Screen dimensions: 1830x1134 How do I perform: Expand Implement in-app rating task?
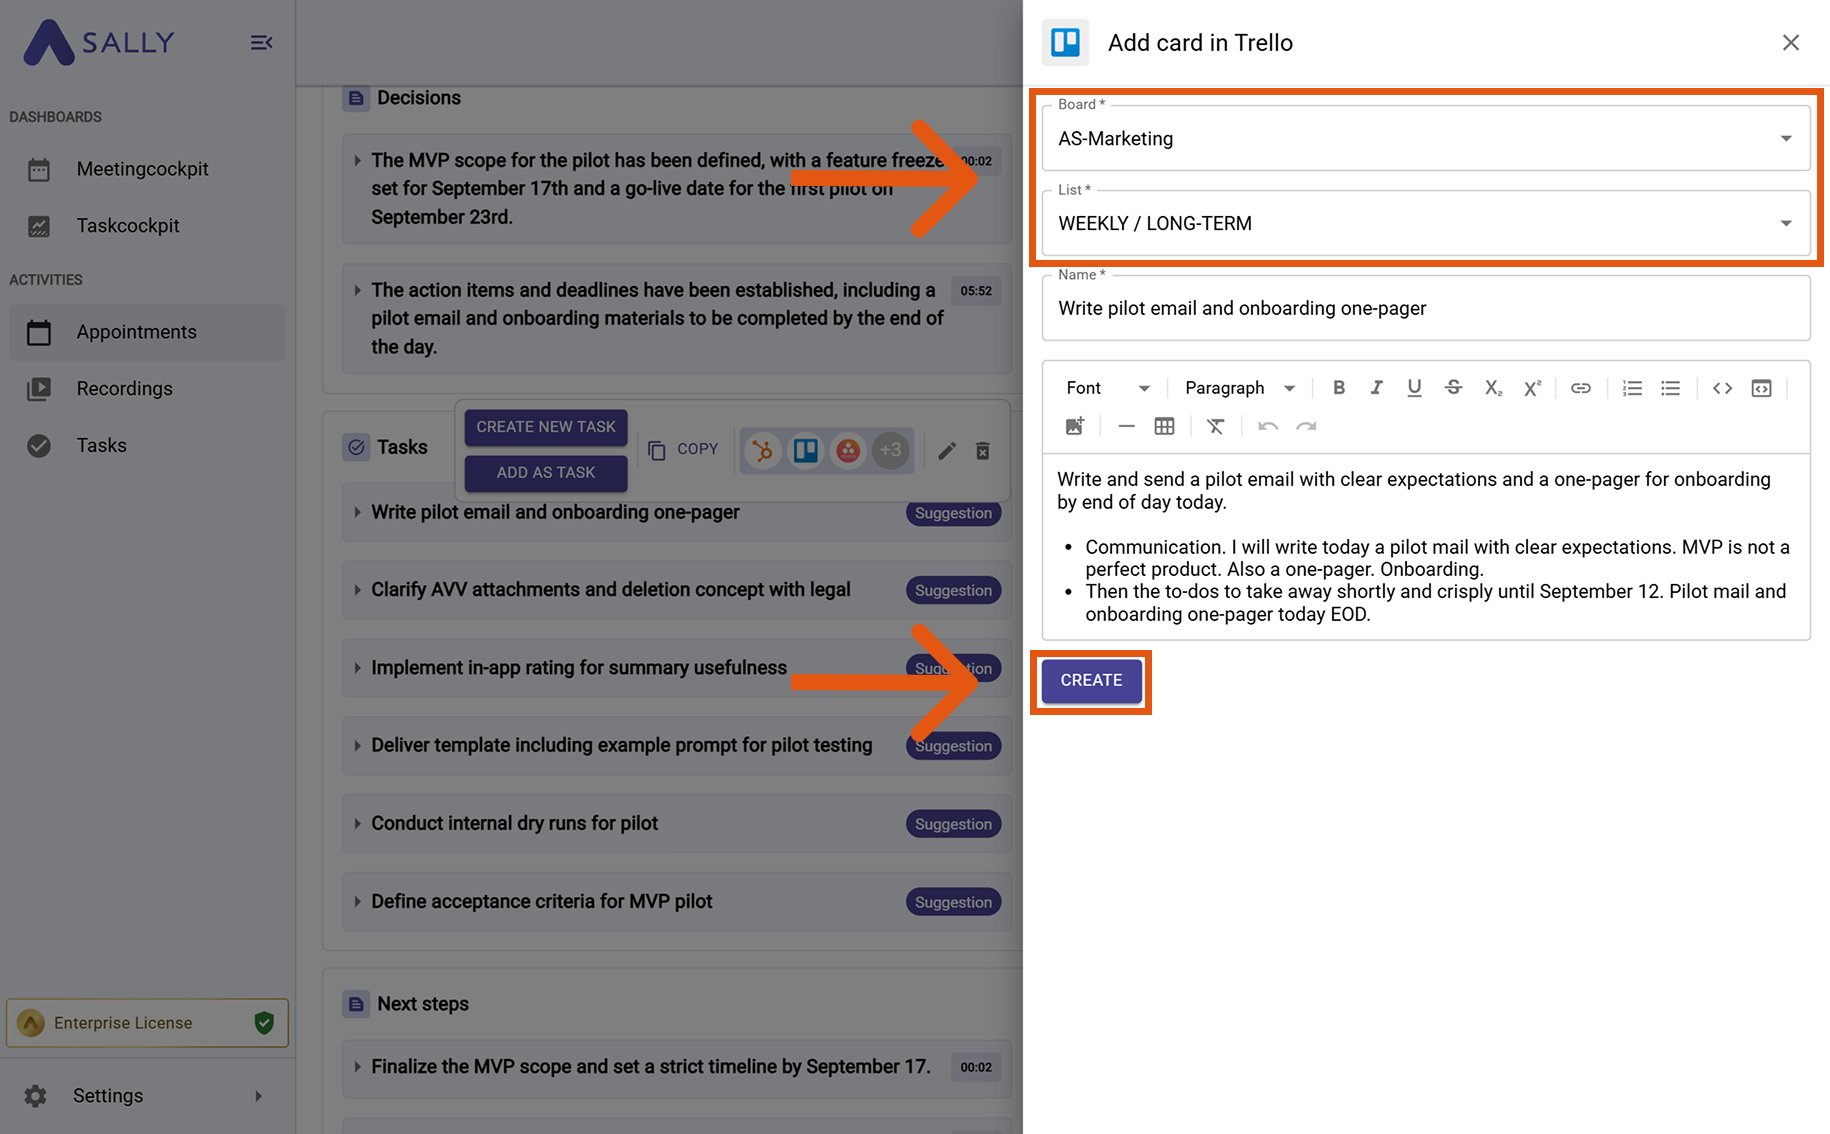[357, 668]
